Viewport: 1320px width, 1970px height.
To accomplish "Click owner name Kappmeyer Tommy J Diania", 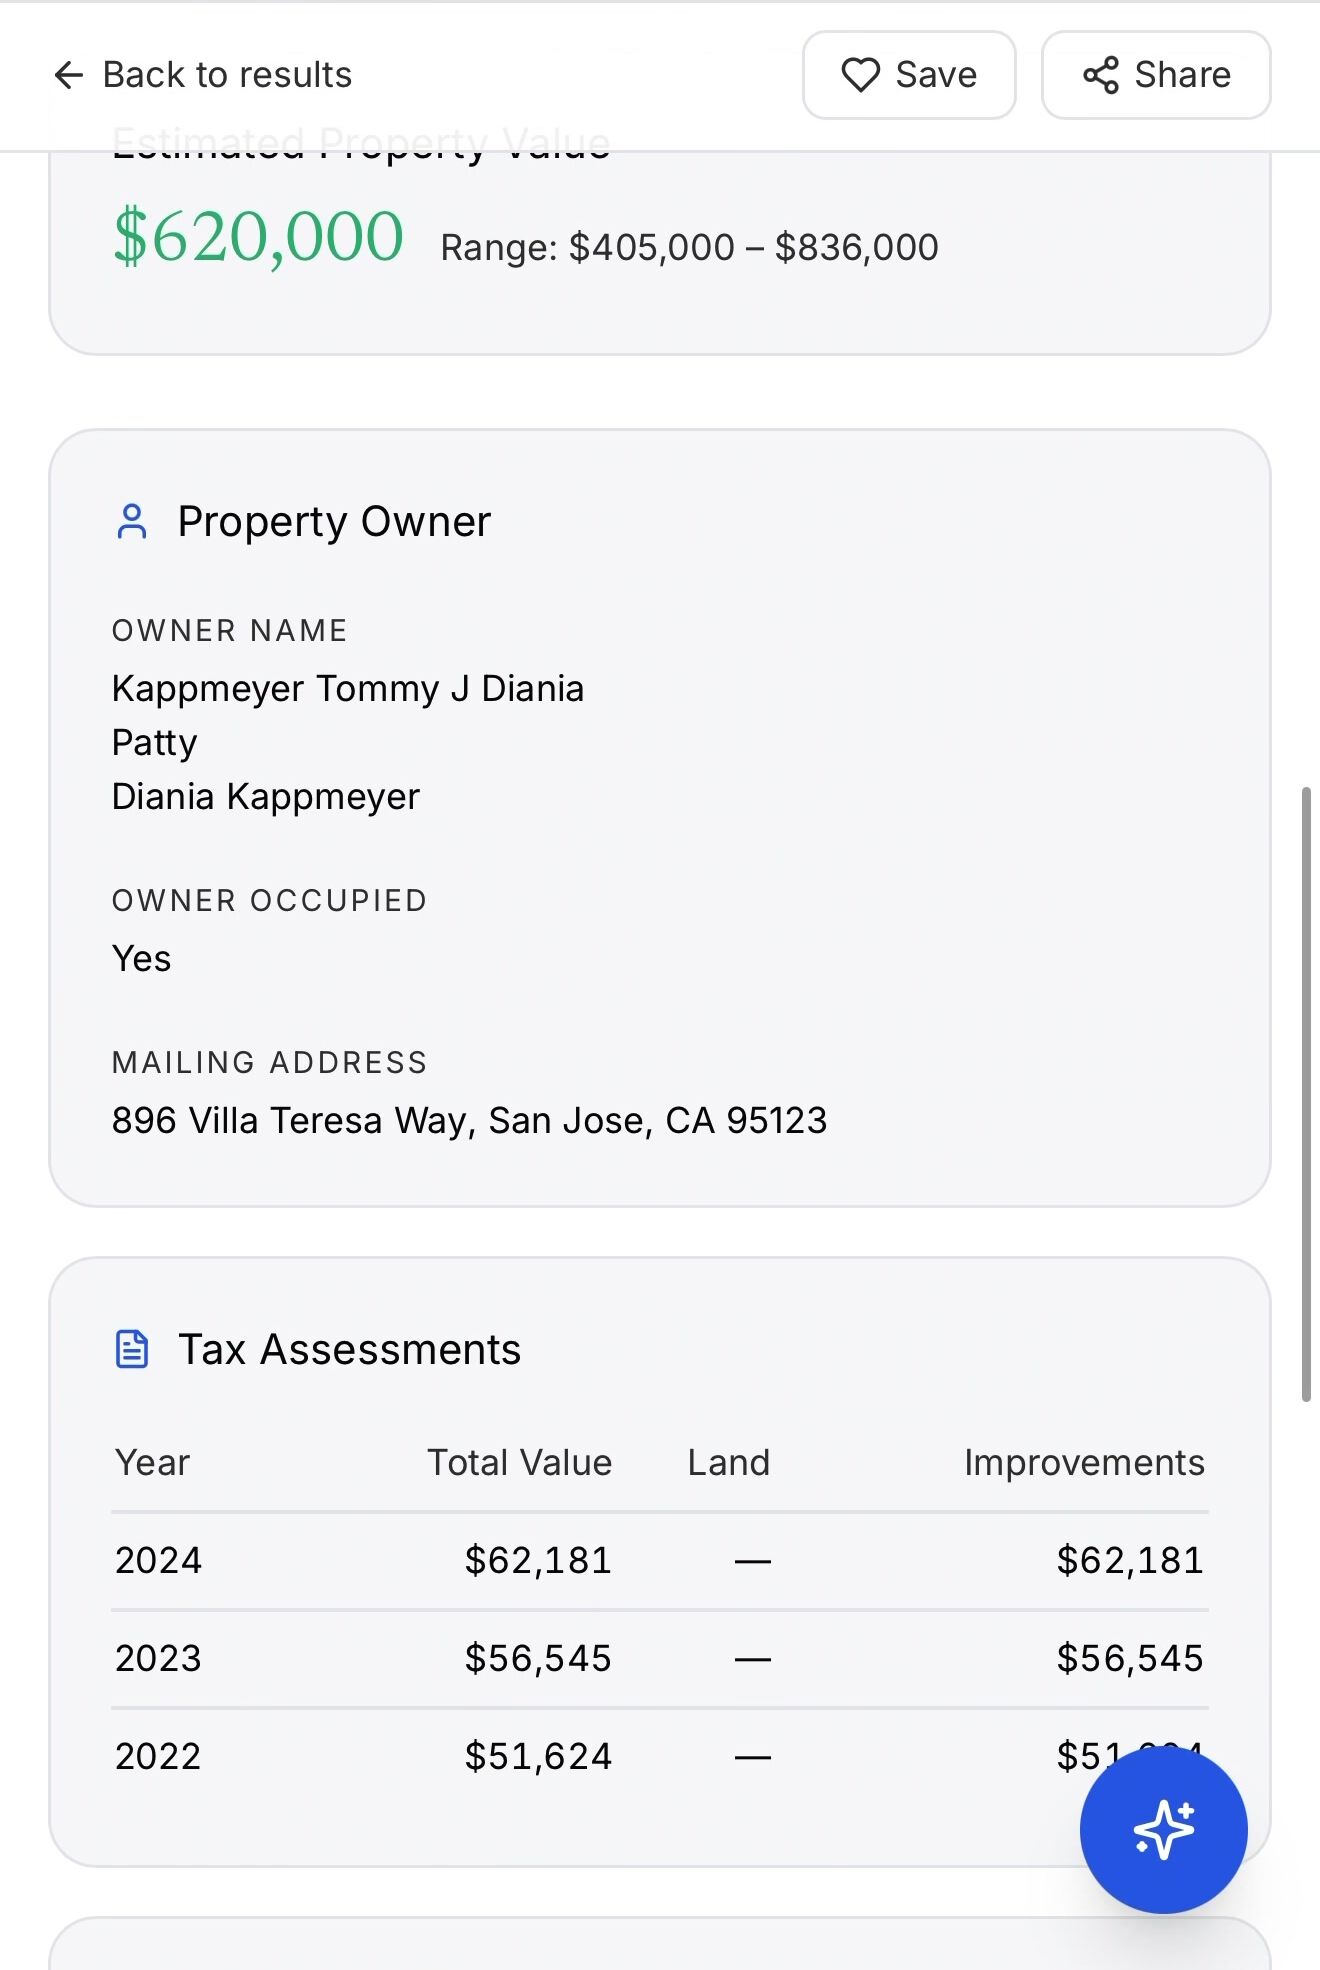I will click(x=347, y=689).
